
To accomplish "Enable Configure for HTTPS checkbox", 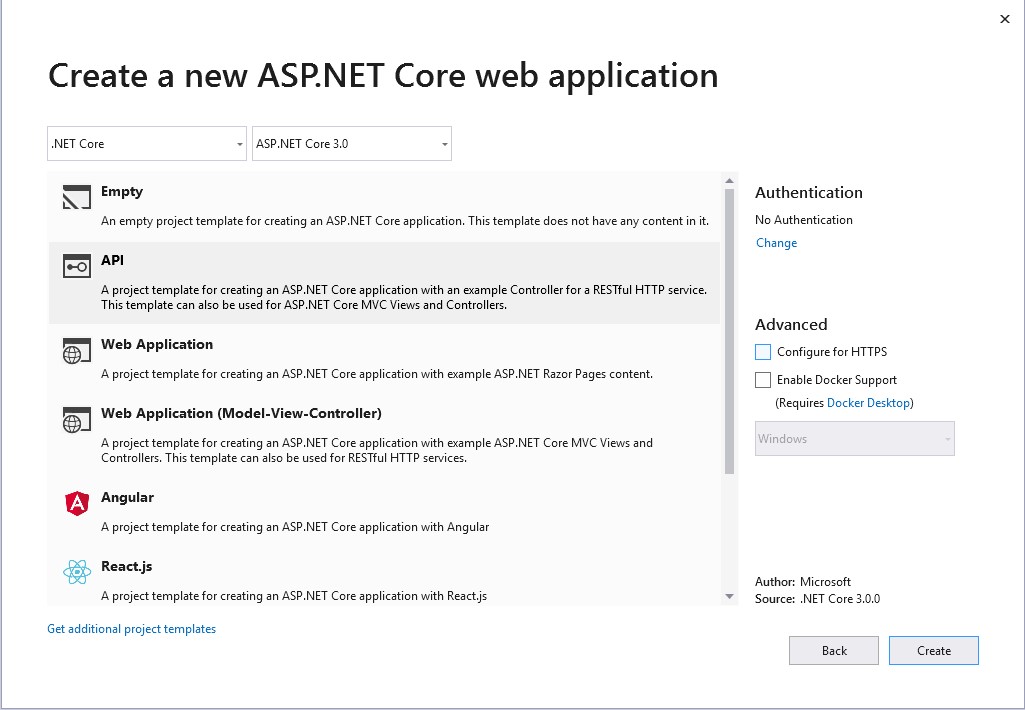I will (763, 352).
